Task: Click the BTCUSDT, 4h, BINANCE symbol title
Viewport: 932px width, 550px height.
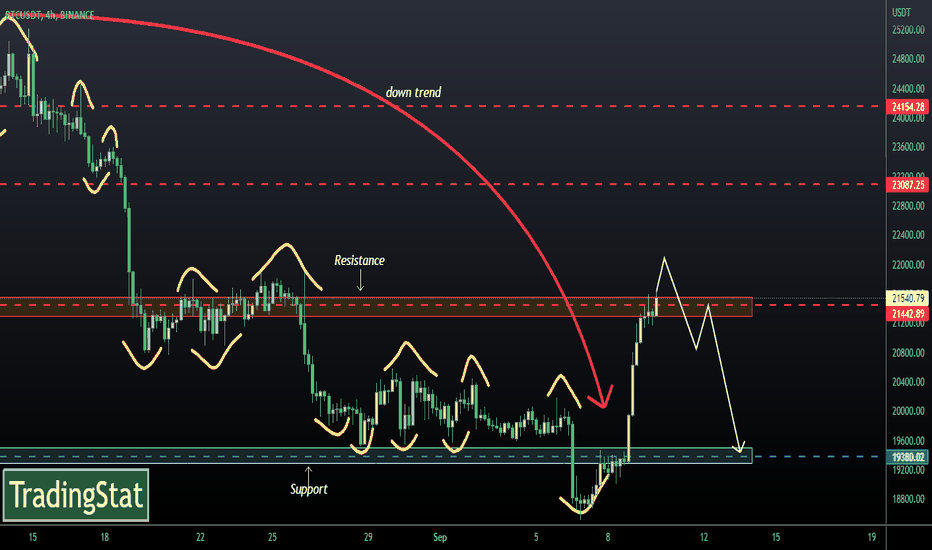Action: 49,15
